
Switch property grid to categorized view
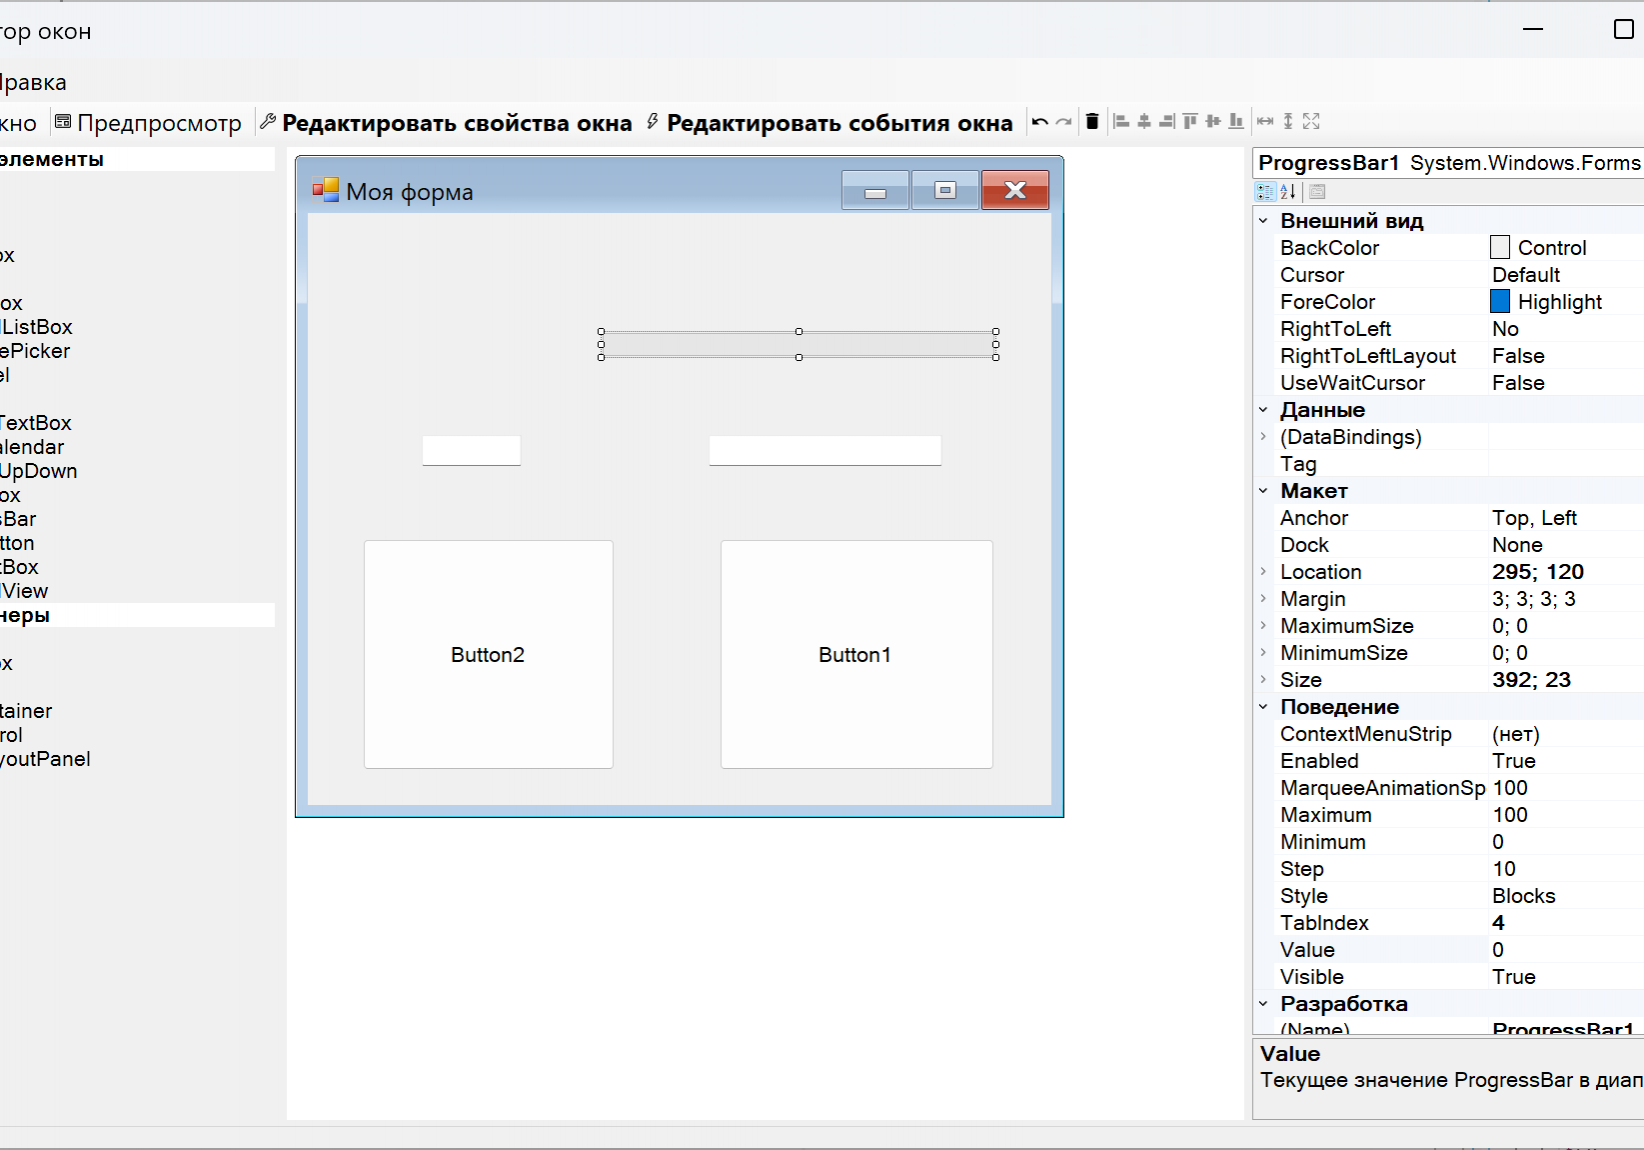click(1265, 192)
